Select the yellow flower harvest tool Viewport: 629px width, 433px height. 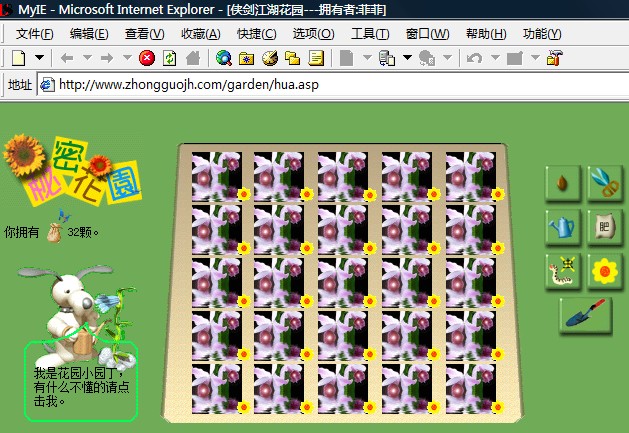coord(605,271)
